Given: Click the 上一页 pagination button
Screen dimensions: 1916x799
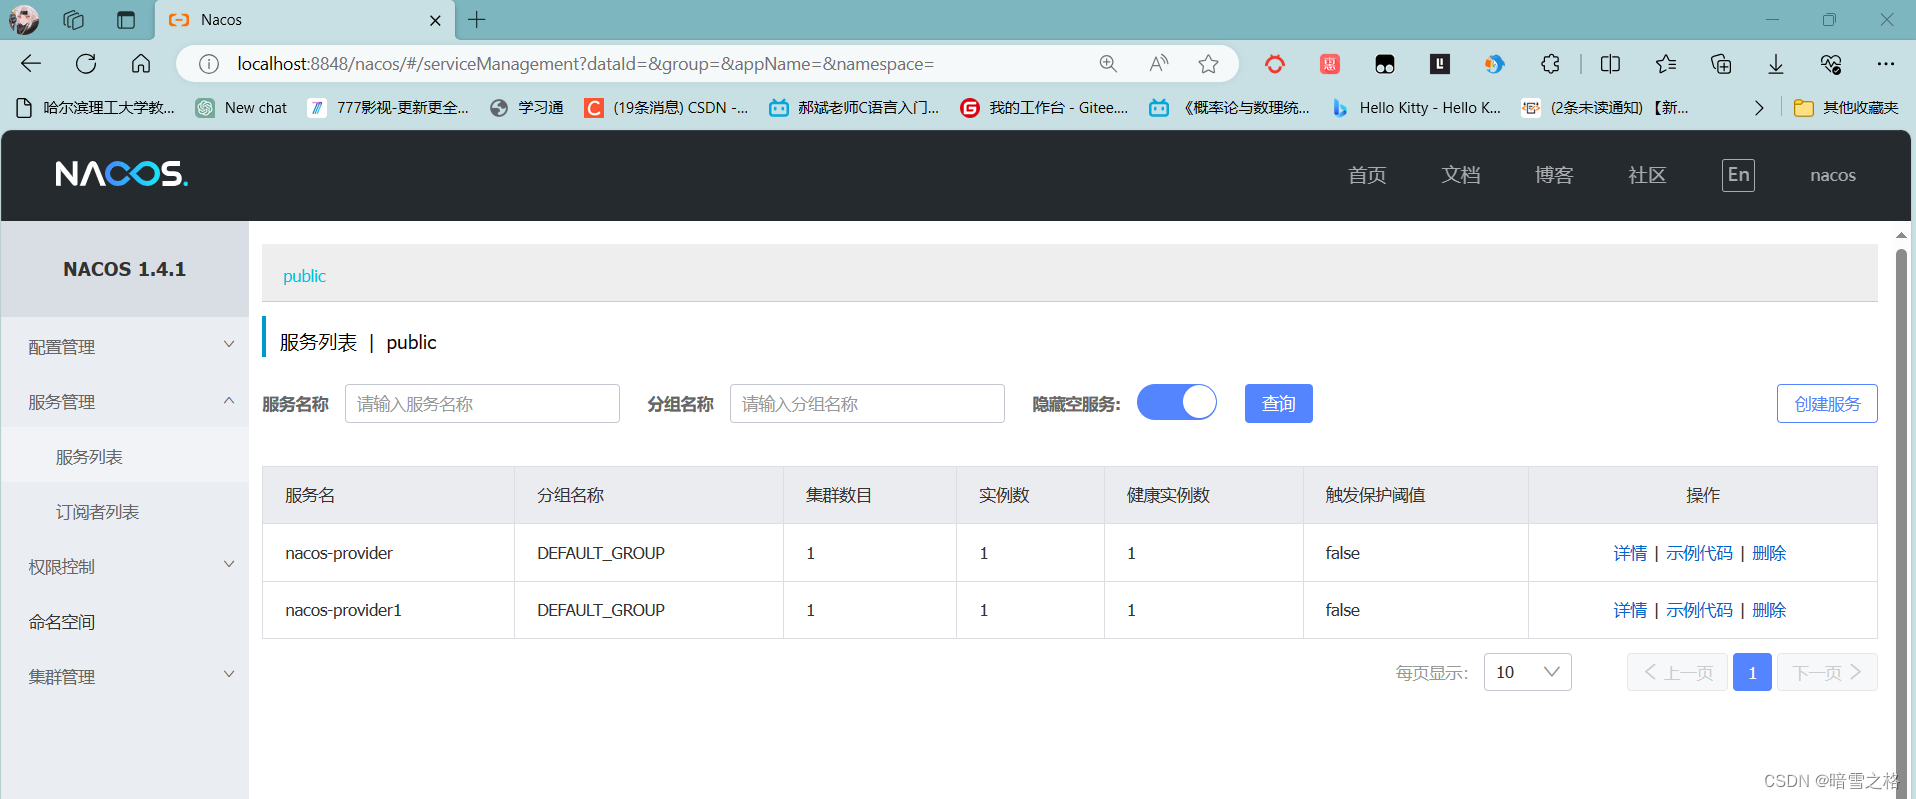Looking at the screenshot, I should click(1677, 672).
